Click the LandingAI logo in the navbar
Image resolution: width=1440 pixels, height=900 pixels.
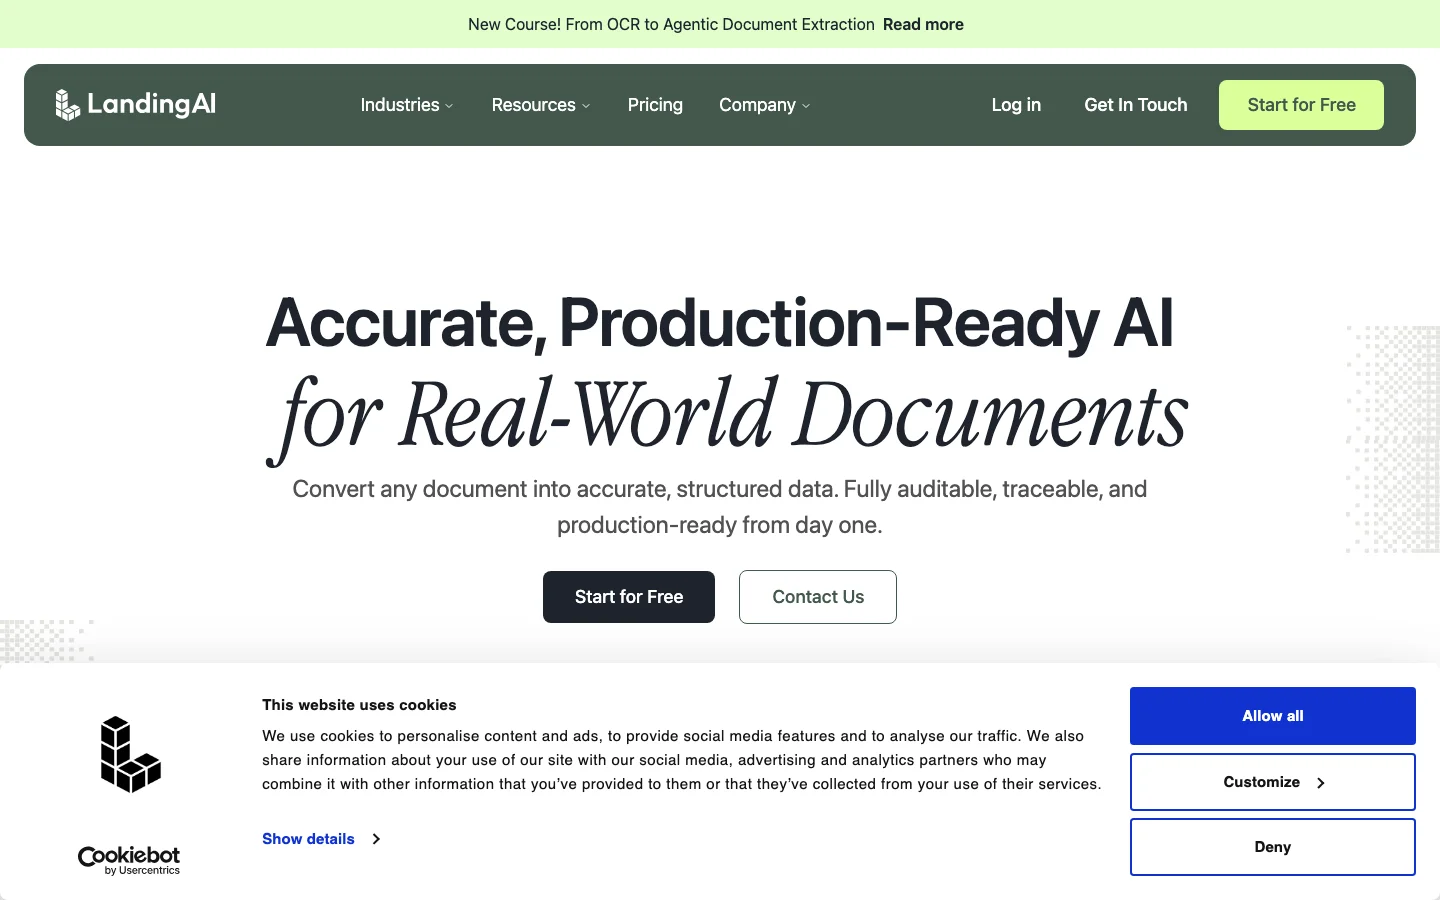[x=135, y=104]
